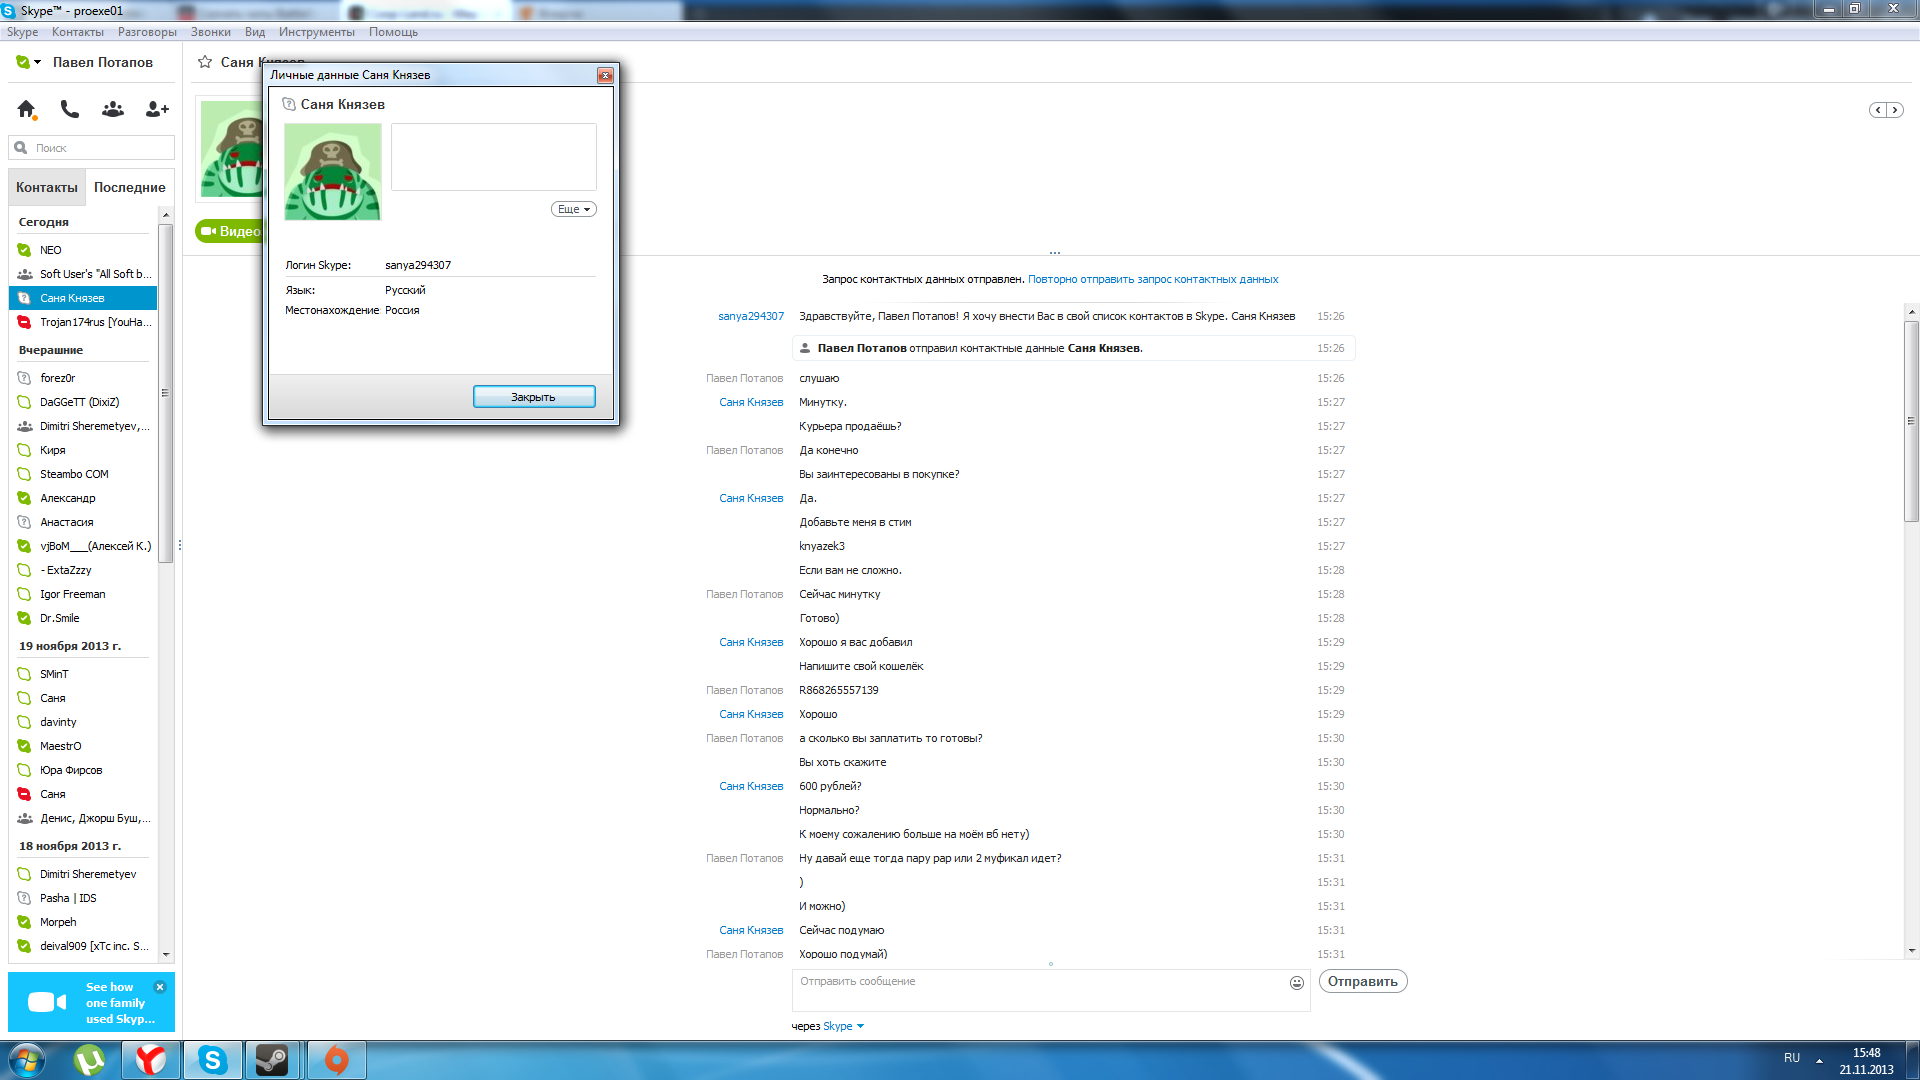Click the contact list scrollbar thumb
Image resolution: width=1920 pixels, height=1080 pixels.
166,394
